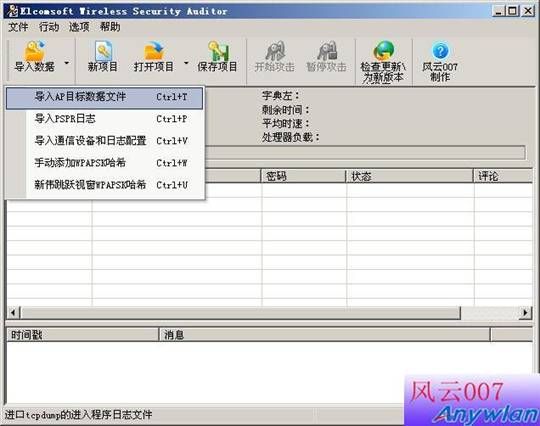Image resolution: width=540 pixels, height=426 pixels.
Task: Open the 选项 menu
Action: point(79,27)
